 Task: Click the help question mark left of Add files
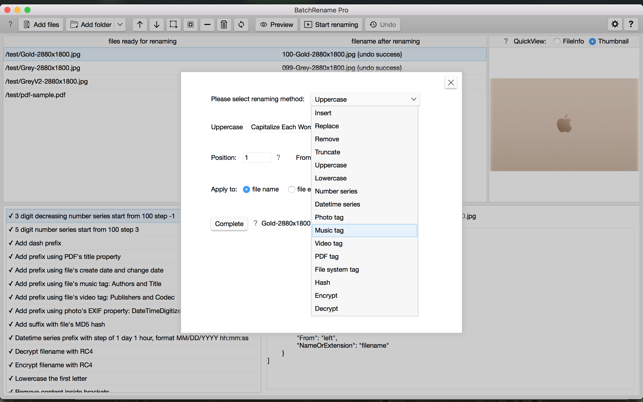(10, 25)
